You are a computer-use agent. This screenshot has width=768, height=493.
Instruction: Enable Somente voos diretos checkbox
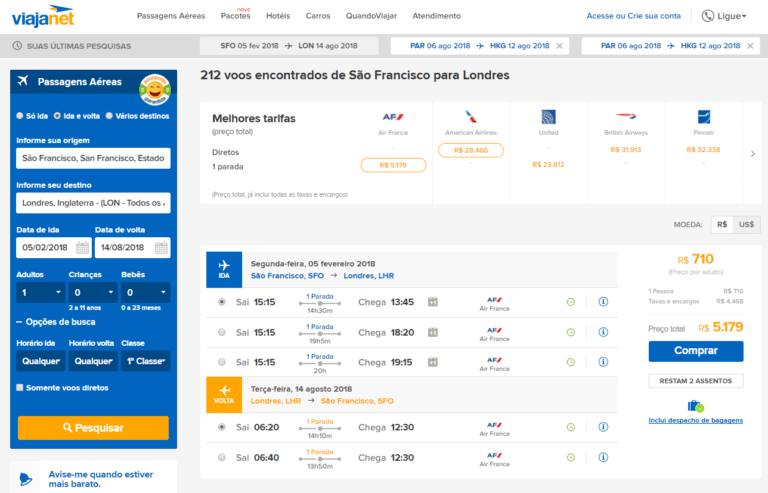[x=20, y=387]
